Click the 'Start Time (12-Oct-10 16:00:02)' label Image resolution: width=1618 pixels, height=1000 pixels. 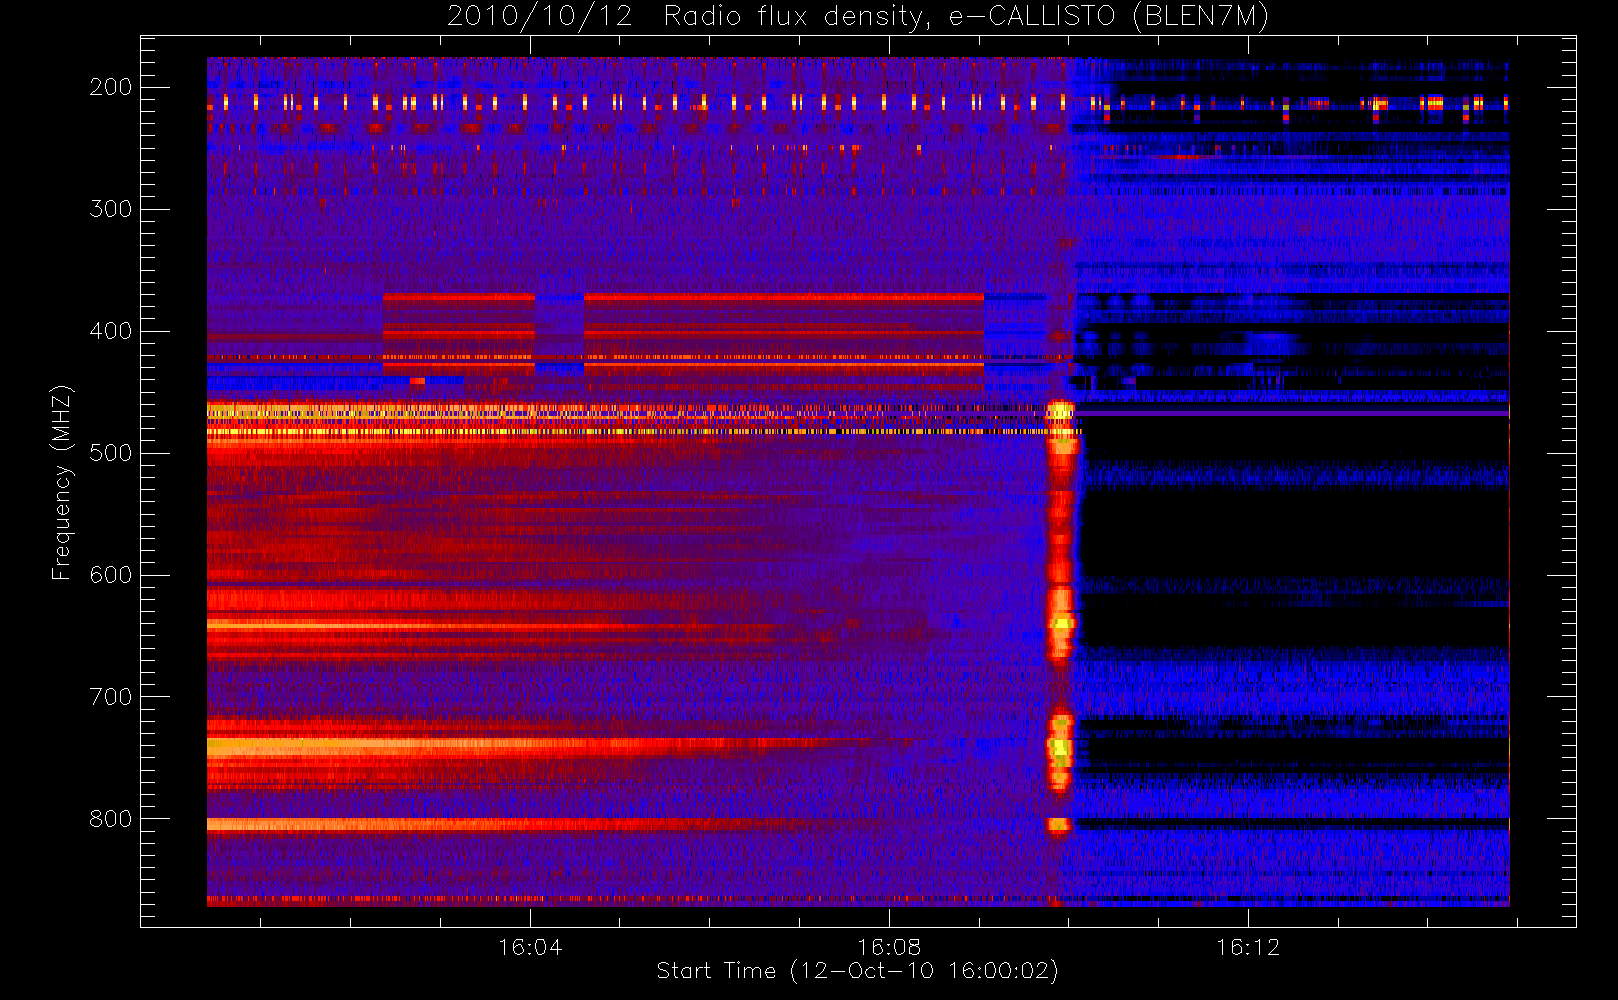[x=857, y=971]
